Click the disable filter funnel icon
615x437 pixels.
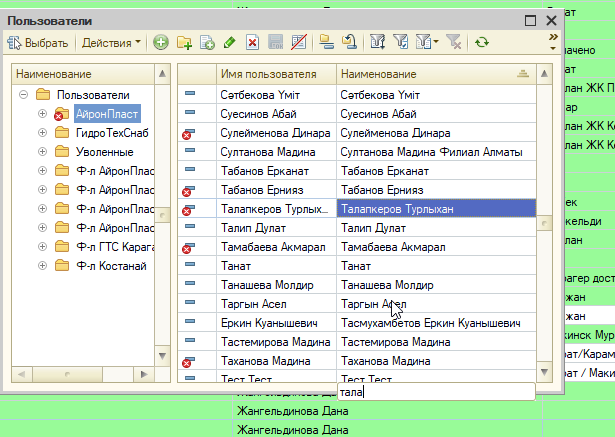click(x=454, y=42)
